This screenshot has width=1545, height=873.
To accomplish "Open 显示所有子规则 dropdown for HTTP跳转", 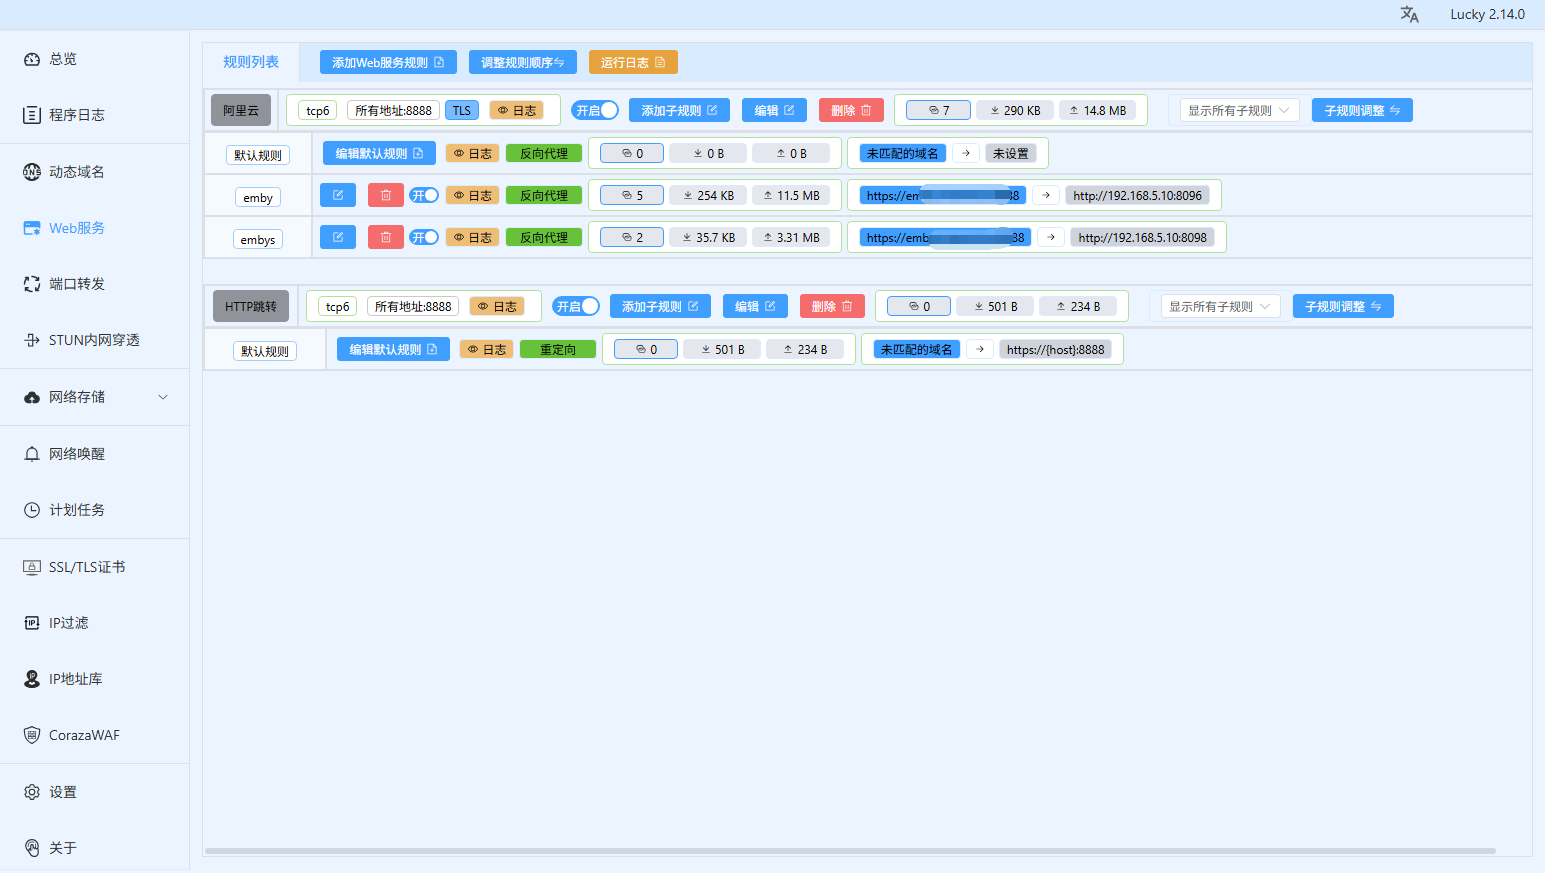I will (x=1220, y=306).
